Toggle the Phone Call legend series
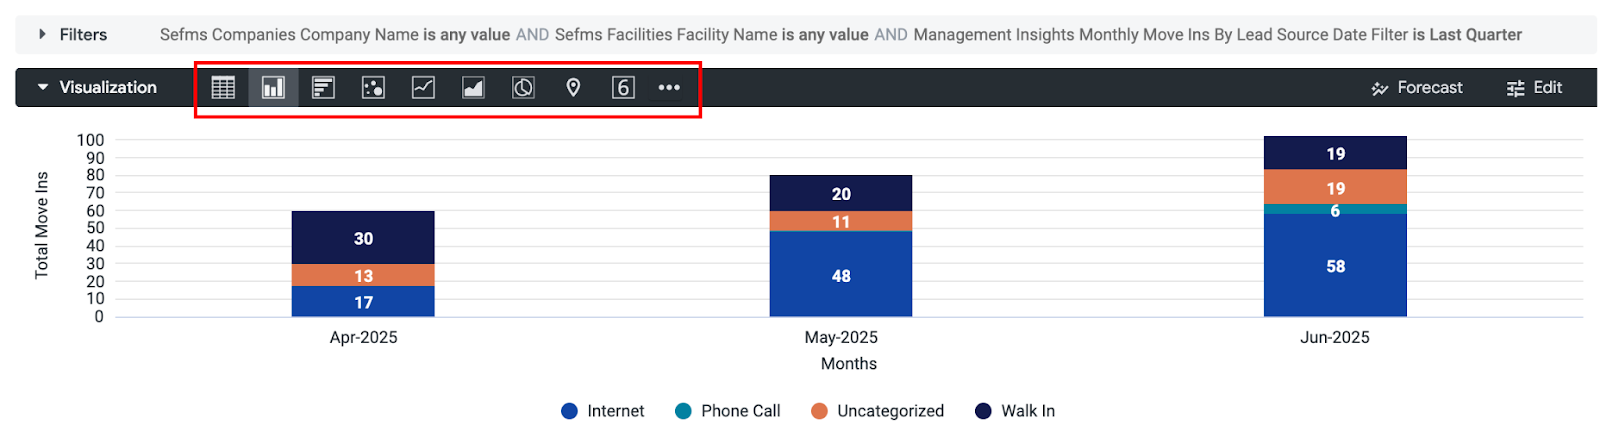 [x=728, y=411]
